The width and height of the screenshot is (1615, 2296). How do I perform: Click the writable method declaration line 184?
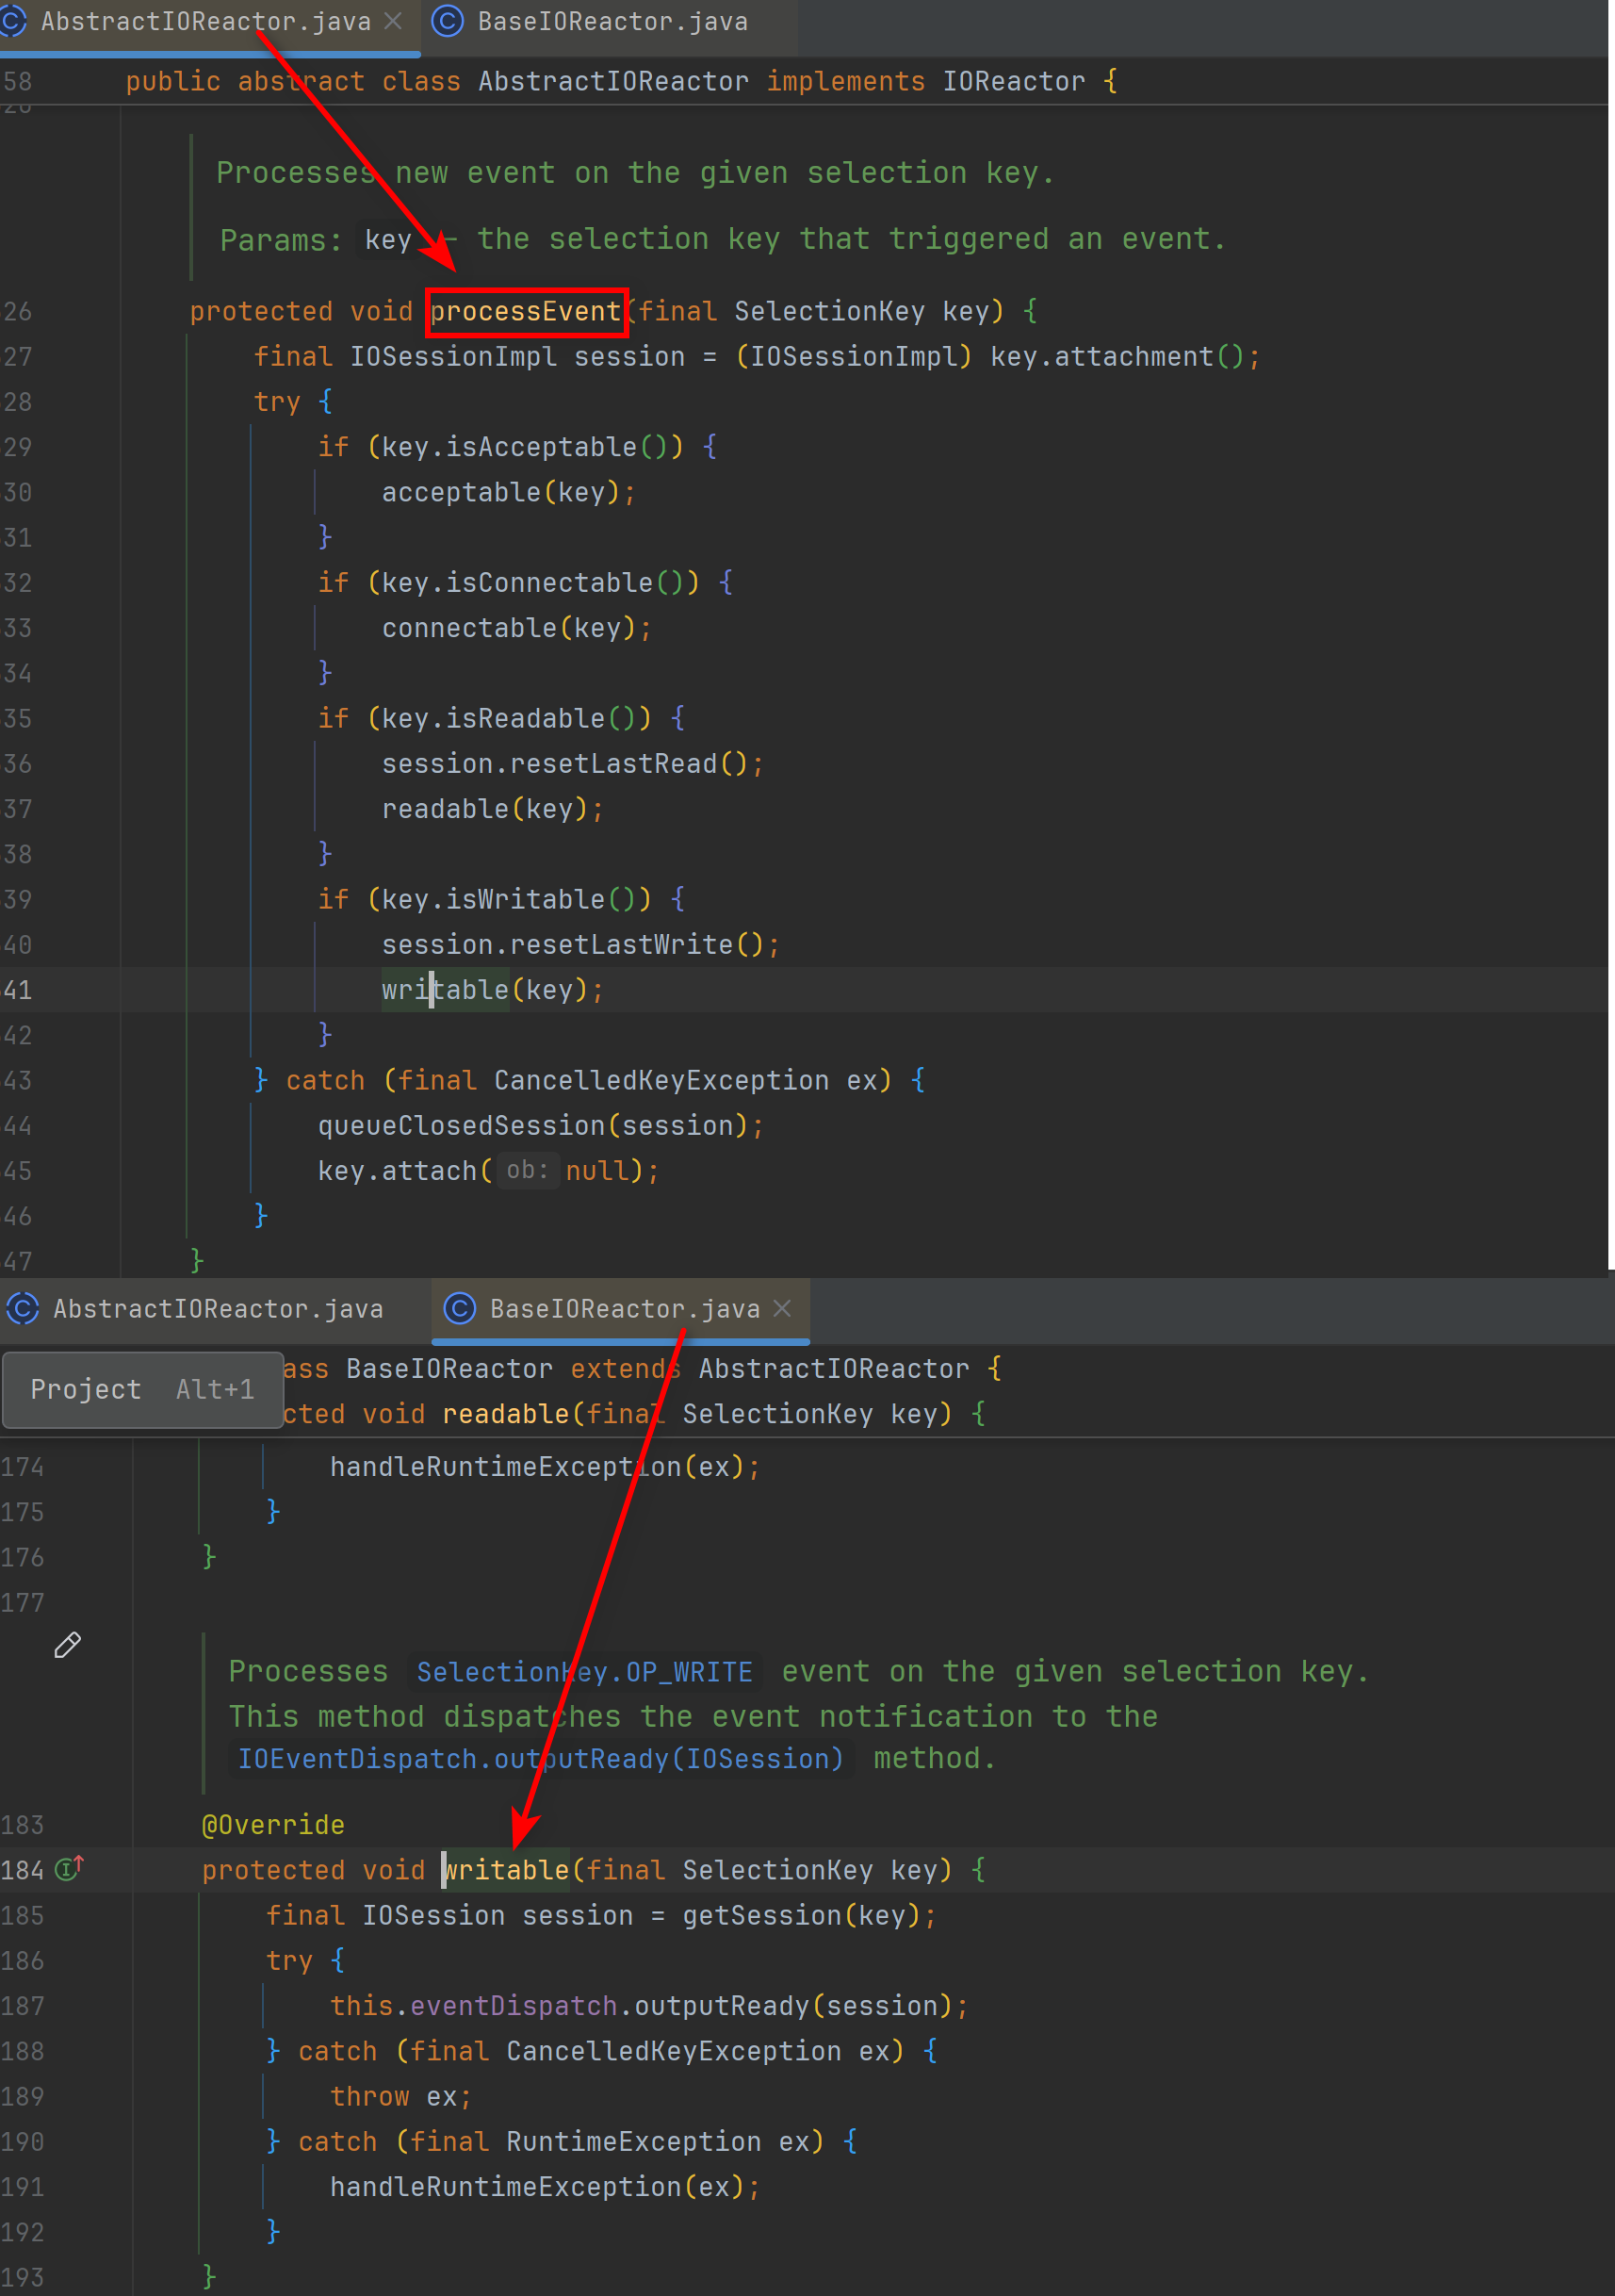click(507, 1869)
